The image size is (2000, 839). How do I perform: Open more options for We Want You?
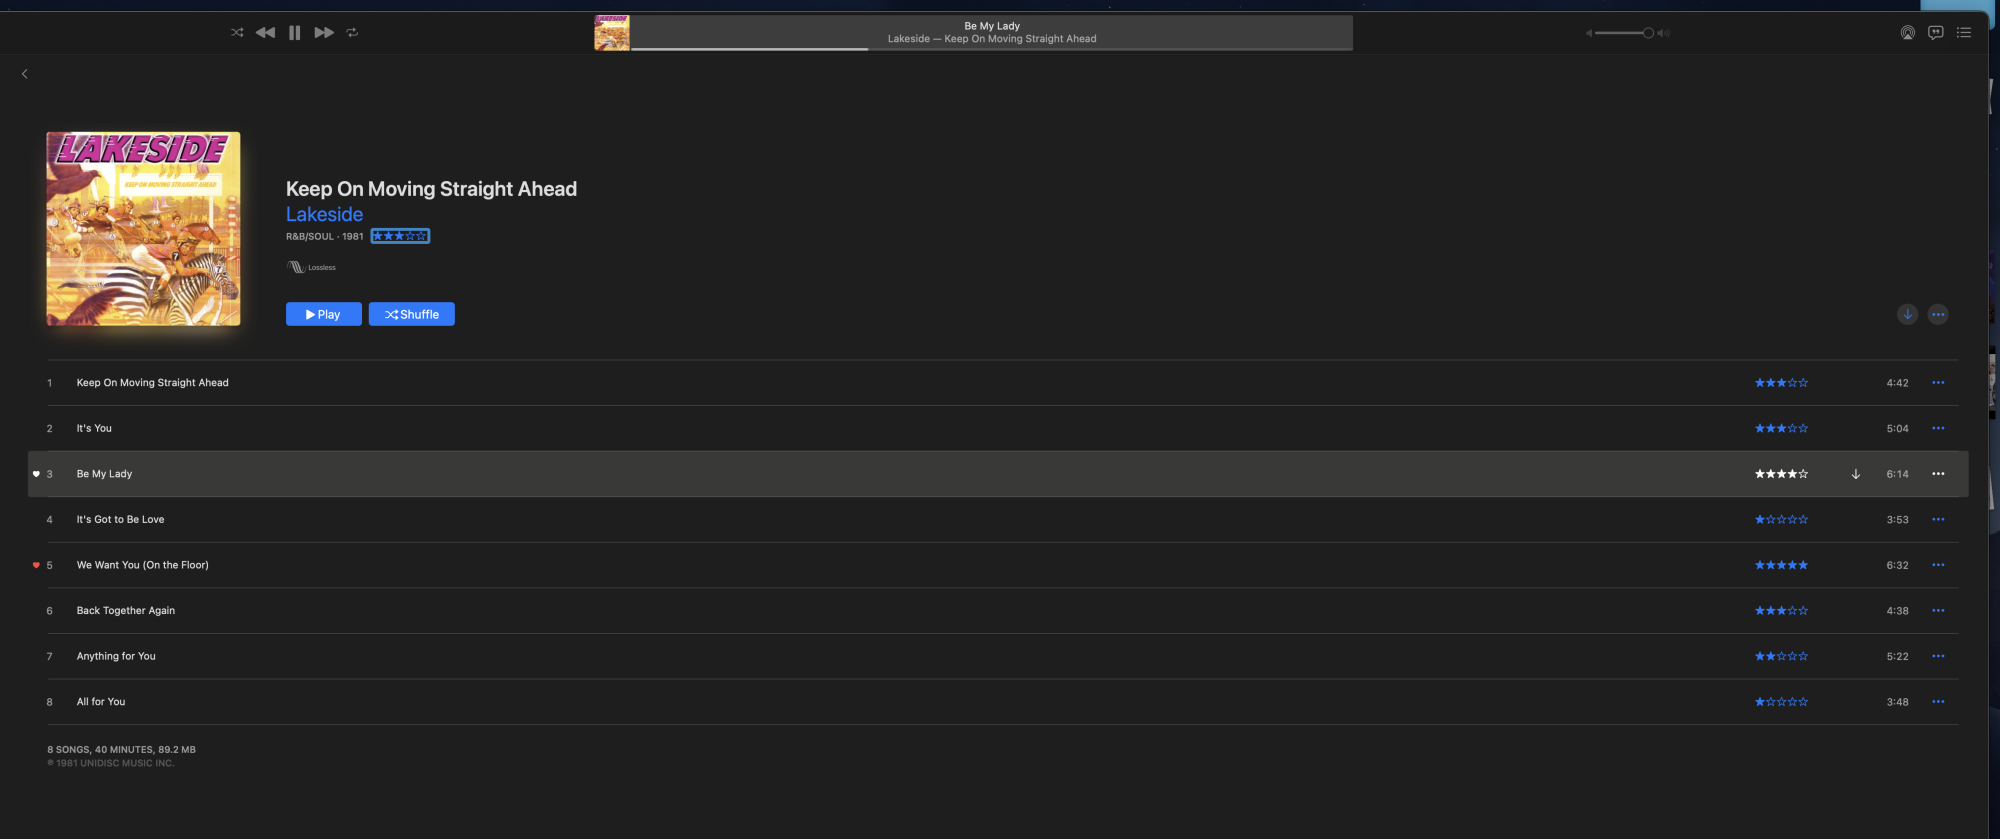coord(1938,565)
